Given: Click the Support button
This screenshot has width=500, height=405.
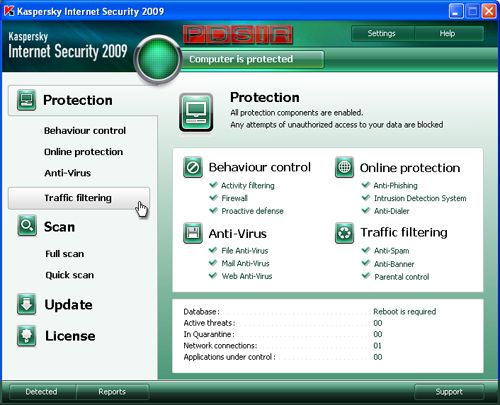Looking at the screenshot, I should point(449,392).
